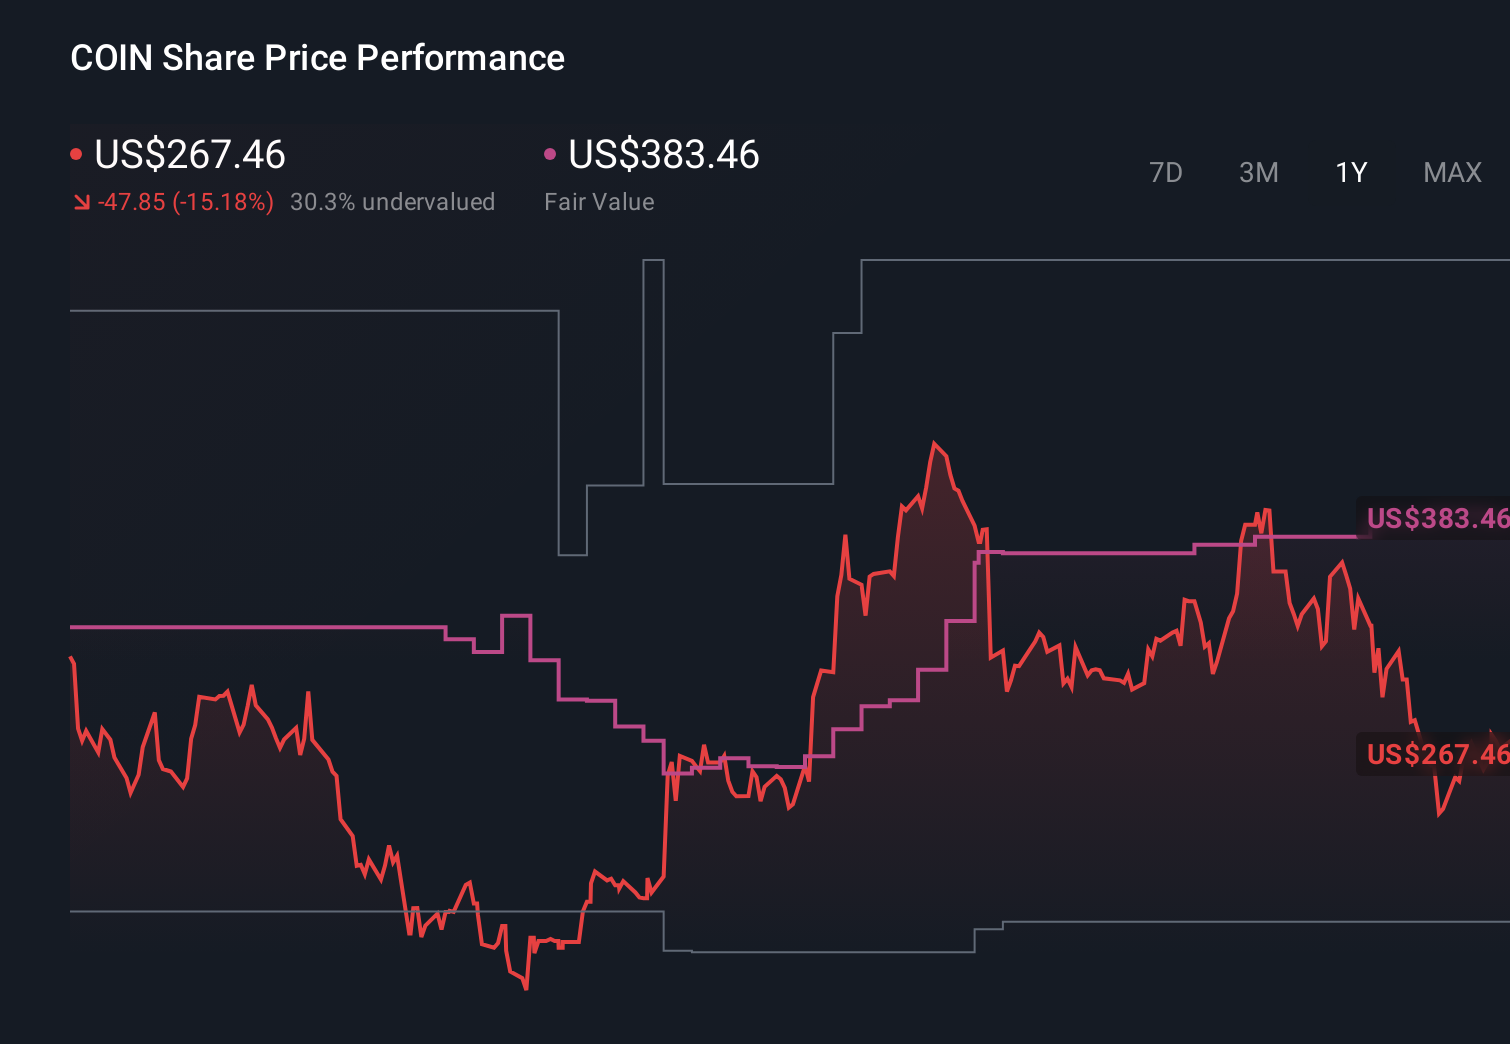Click the '-47.85 (-15.18%)' change text
This screenshot has width=1510, height=1044.
(x=186, y=202)
